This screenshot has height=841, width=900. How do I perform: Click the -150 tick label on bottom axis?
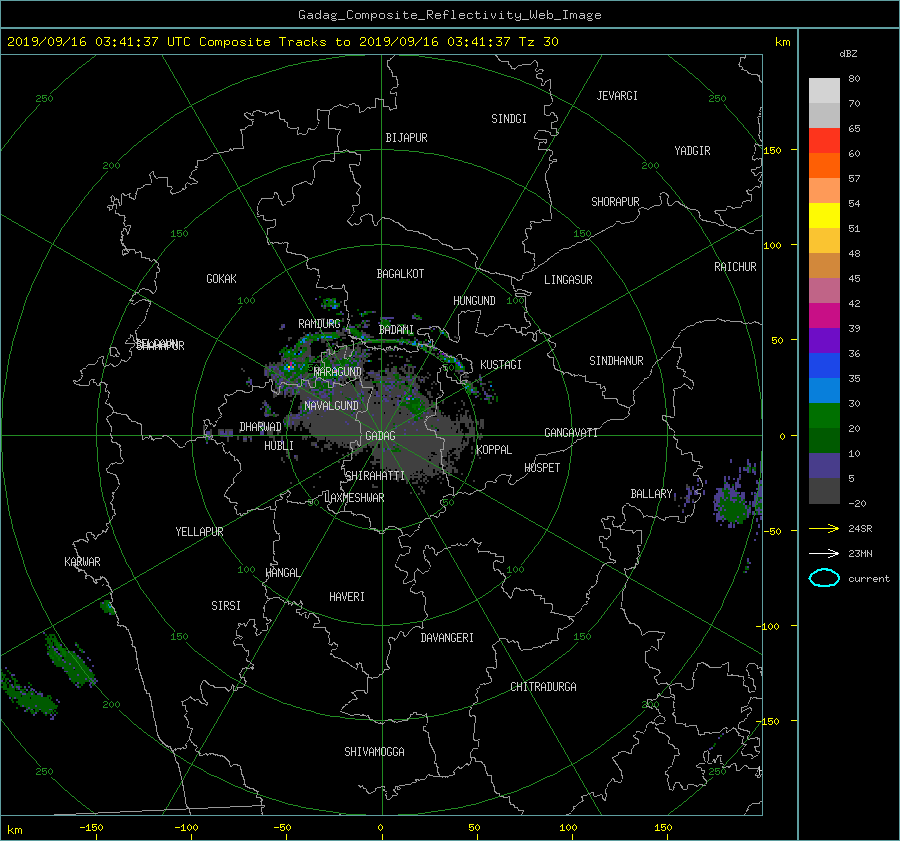[x=91, y=828]
